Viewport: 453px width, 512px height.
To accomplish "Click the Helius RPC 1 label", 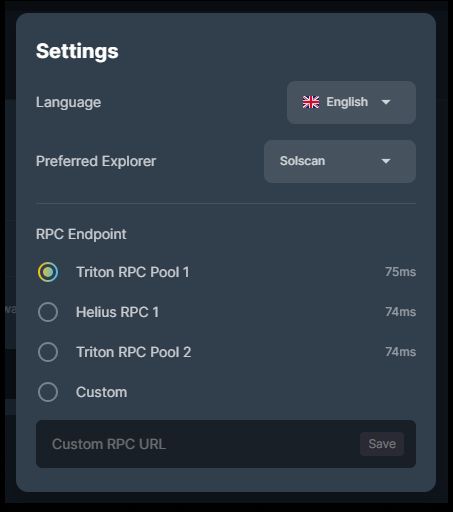I will 117,312.
